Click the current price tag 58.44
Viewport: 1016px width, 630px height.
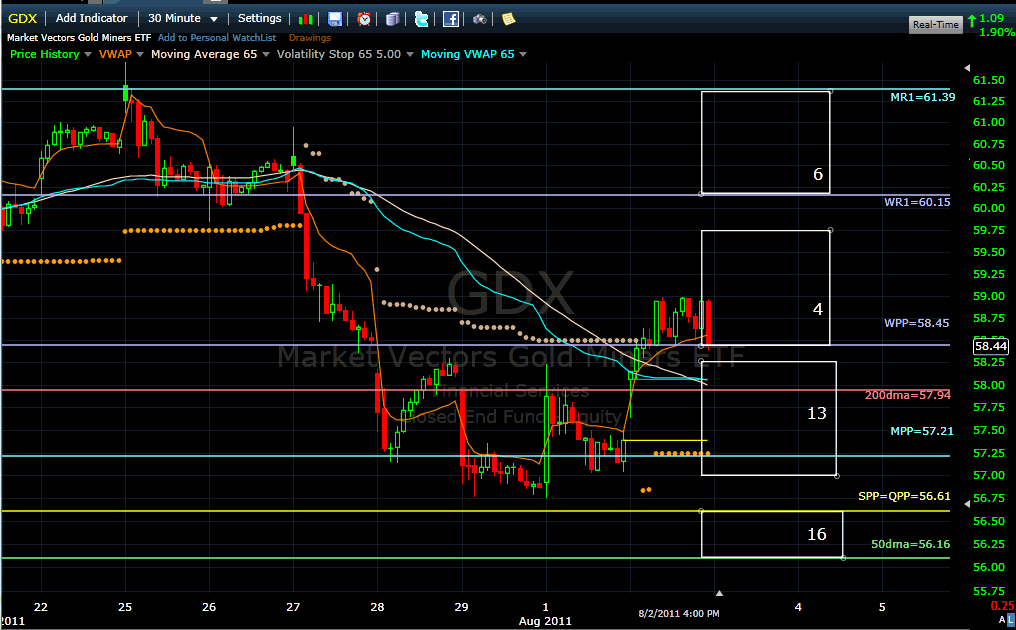tap(991, 346)
